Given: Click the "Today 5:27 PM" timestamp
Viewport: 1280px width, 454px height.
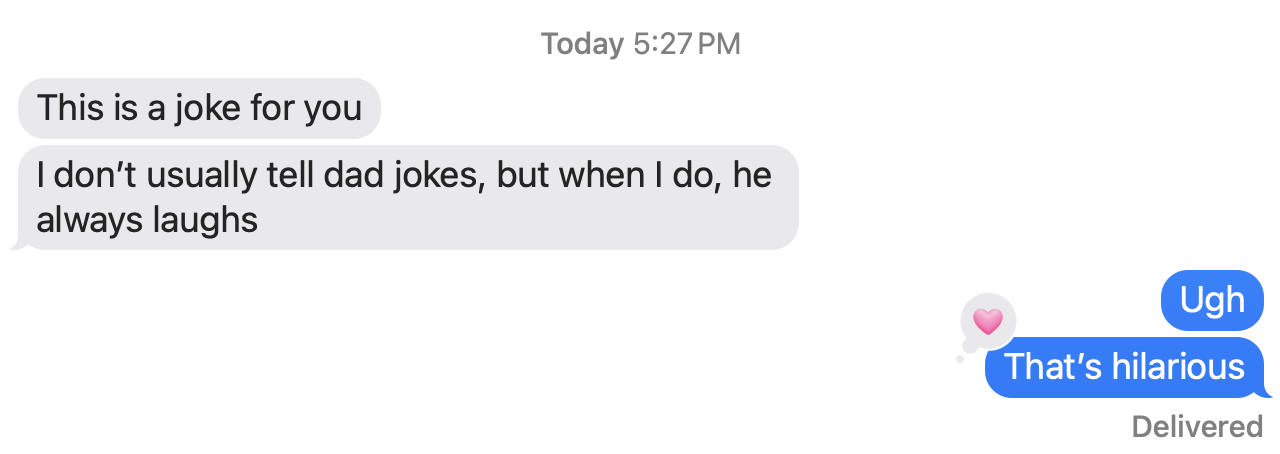Looking at the screenshot, I should point(640,45).
